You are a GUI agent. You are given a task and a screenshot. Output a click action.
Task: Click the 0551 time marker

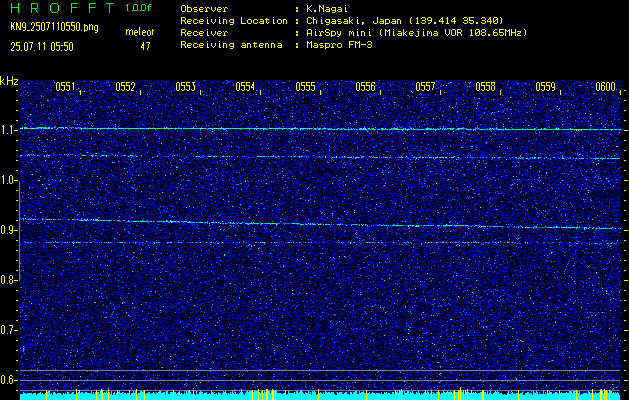coord(65,87)
